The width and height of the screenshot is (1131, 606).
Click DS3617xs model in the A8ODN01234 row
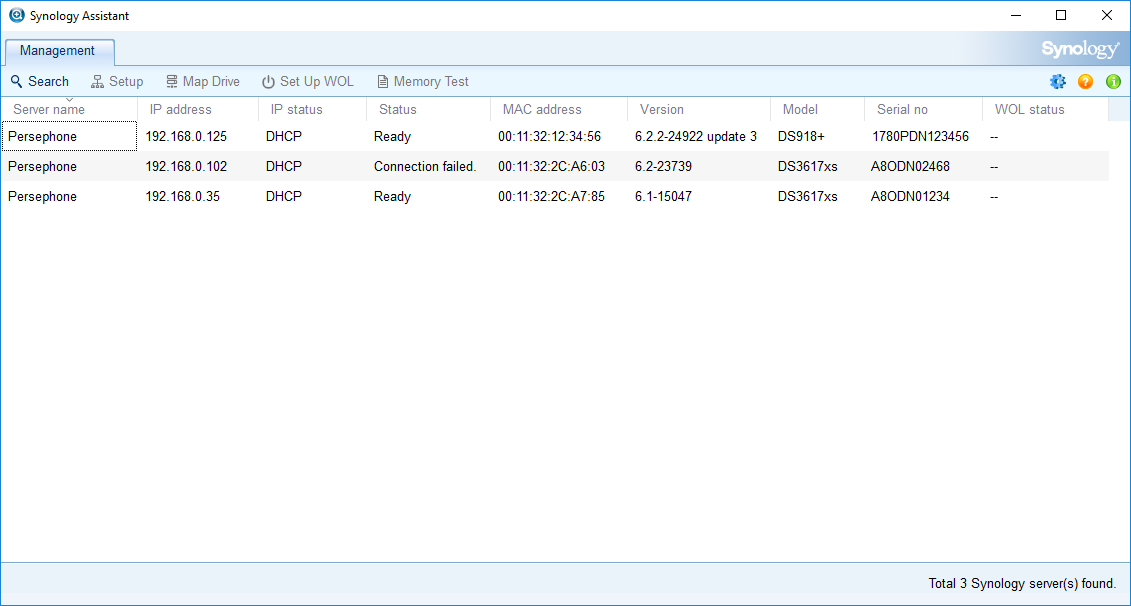click(x=808, y=196)
